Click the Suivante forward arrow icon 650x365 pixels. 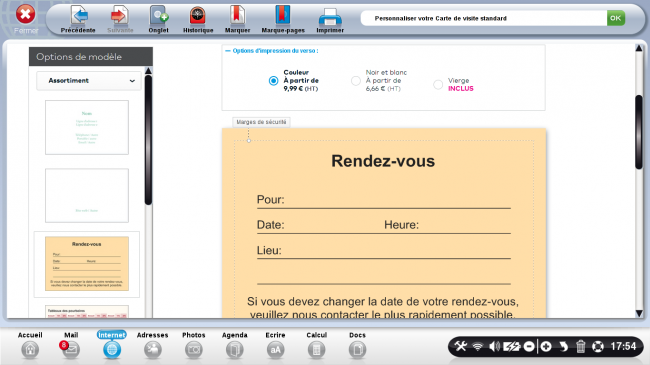(120, 16)
